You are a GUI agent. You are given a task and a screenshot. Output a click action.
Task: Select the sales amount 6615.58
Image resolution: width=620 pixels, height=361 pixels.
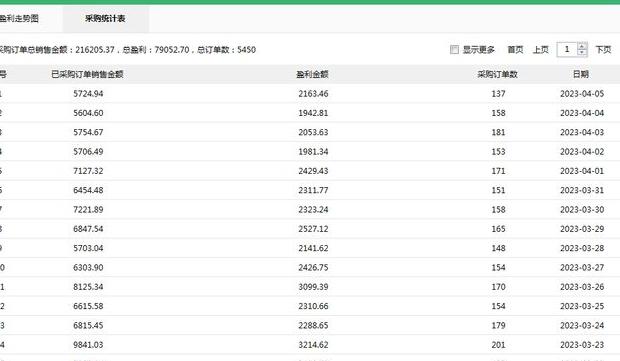[88, 307]
